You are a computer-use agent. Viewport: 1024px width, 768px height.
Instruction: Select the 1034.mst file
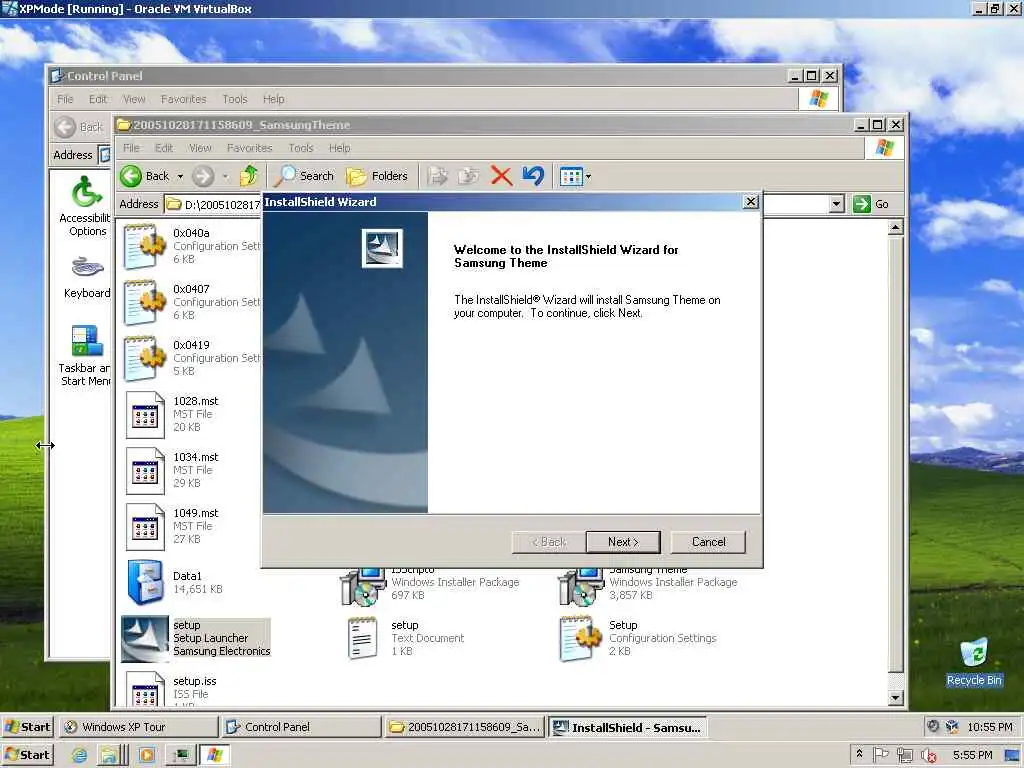[172, 470]
